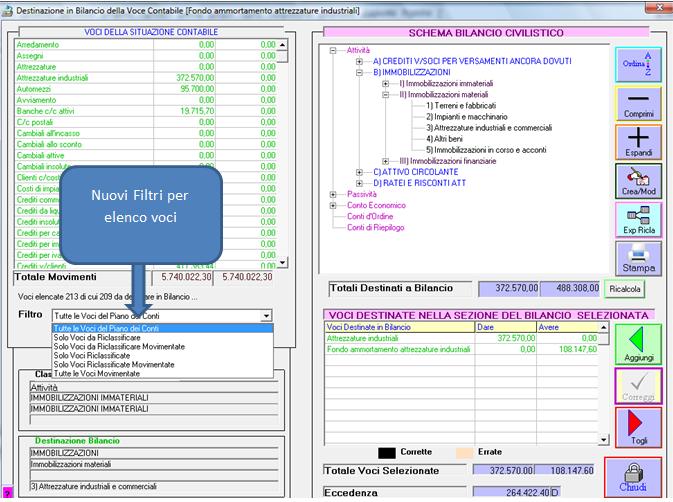
Task: Click the Ricalcola button
Action: [624, 289]
